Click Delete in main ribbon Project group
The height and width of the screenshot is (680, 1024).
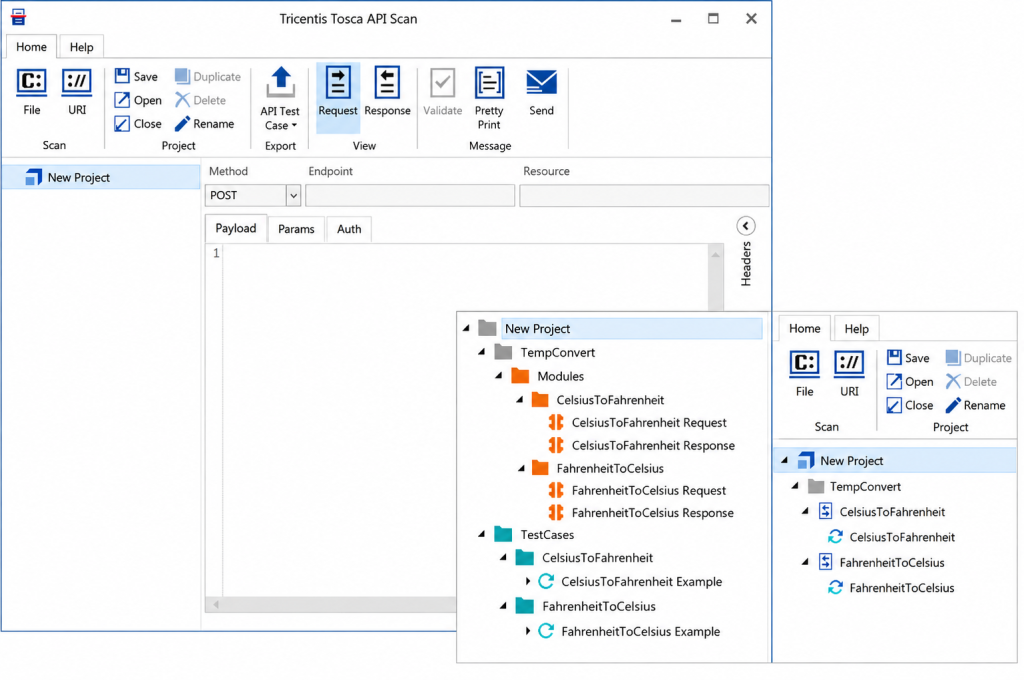click(x=200, y=100)
